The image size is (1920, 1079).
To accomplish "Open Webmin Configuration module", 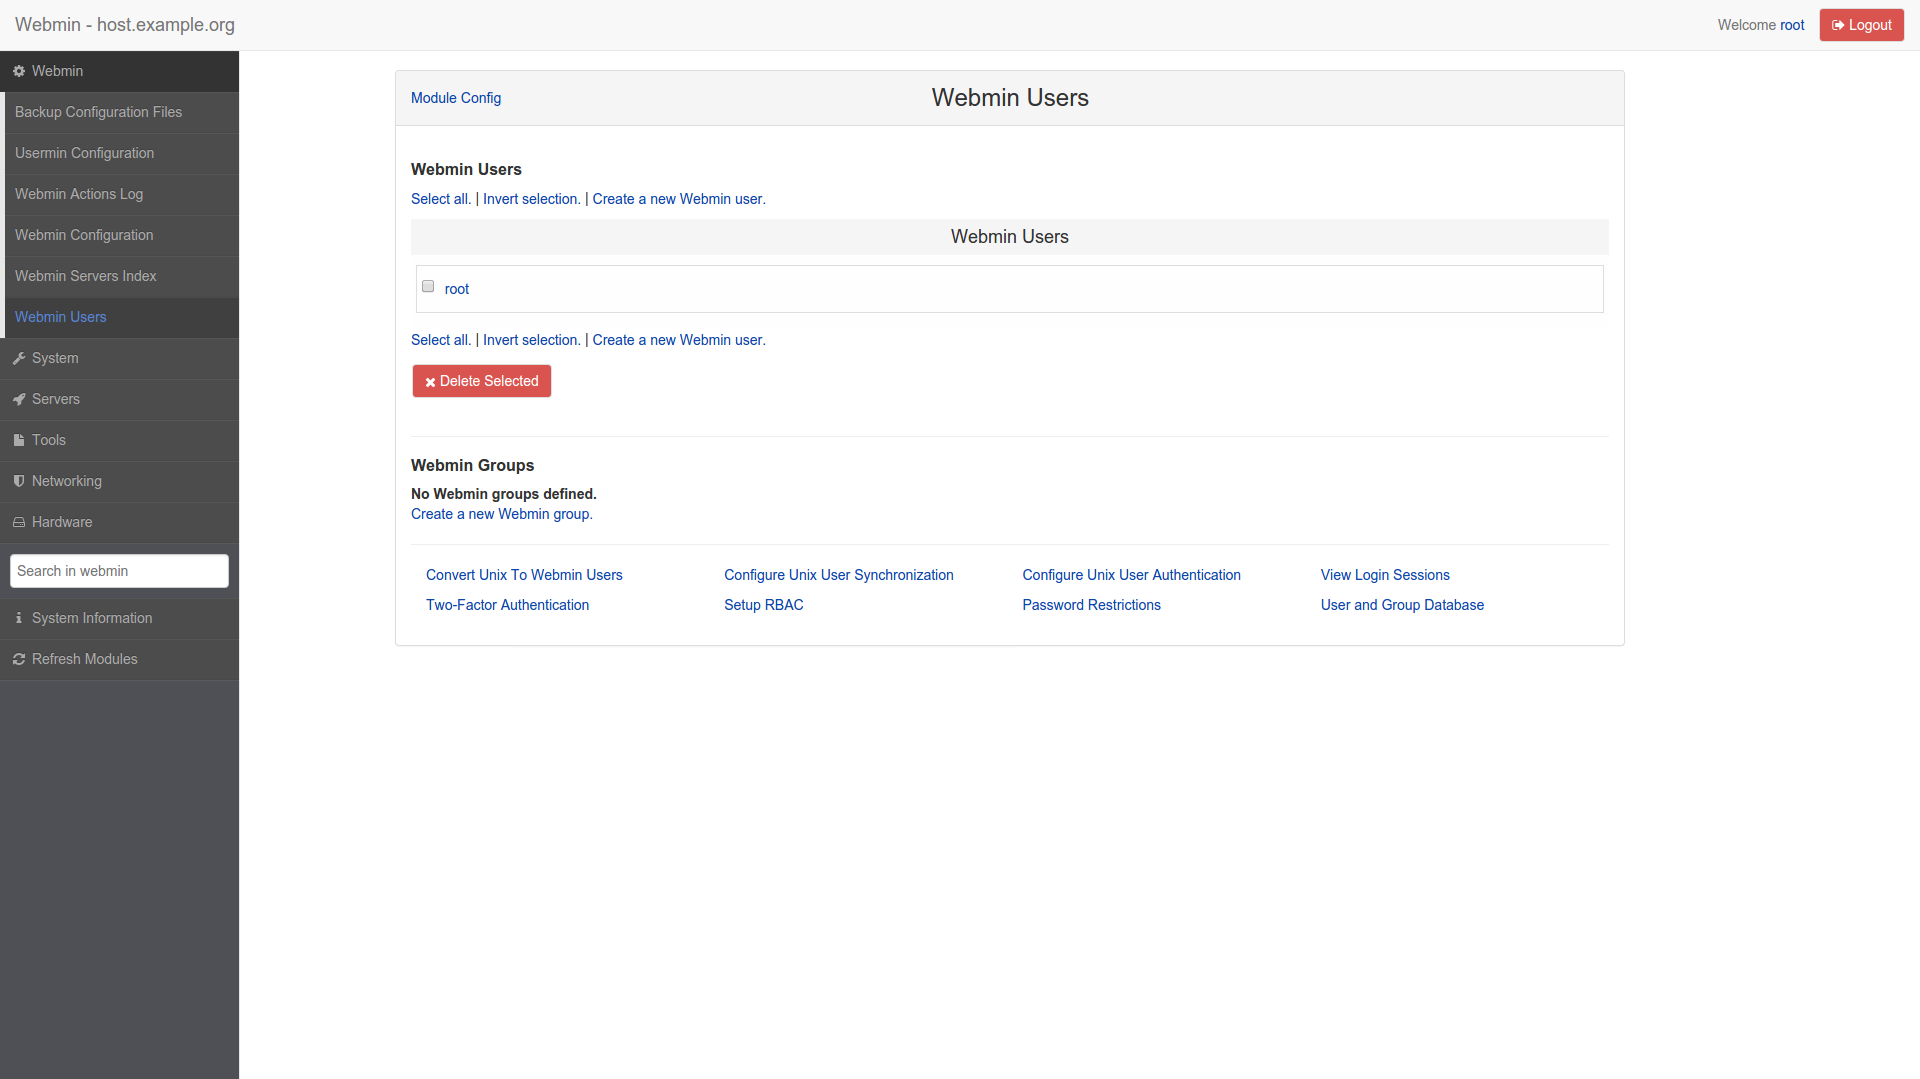I will click(x=122, y=235).
